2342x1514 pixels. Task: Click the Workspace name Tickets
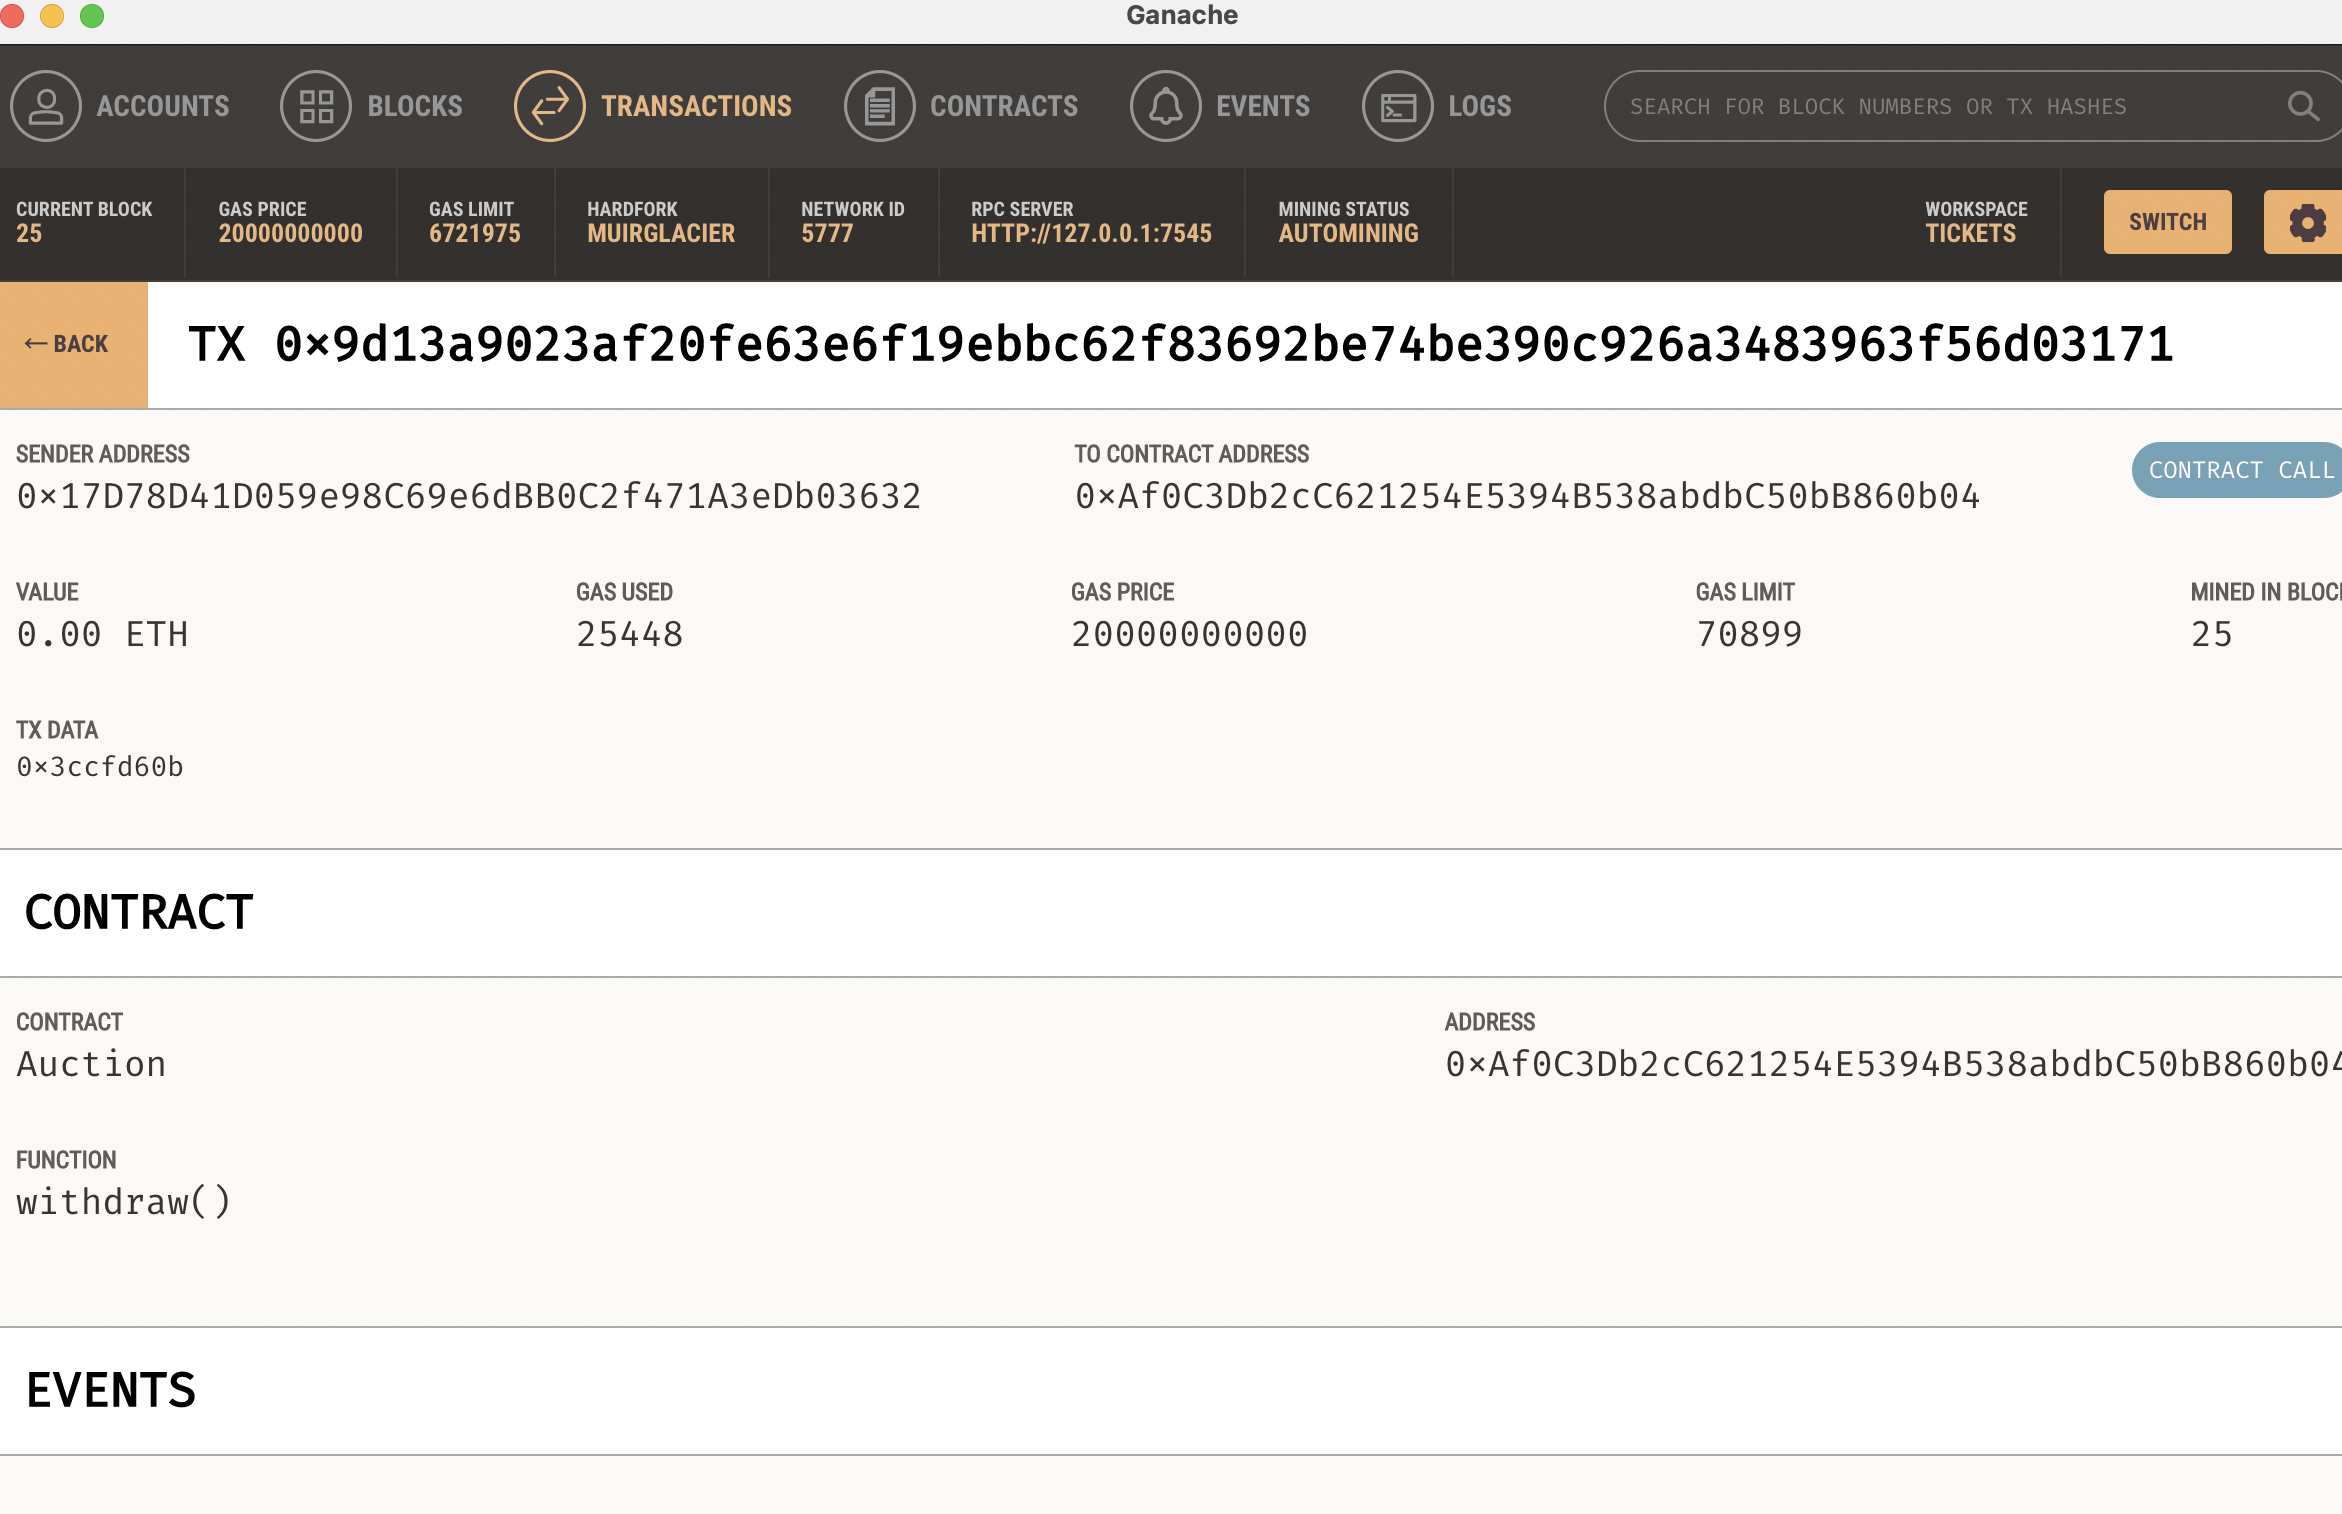(x=1970, y=234)
